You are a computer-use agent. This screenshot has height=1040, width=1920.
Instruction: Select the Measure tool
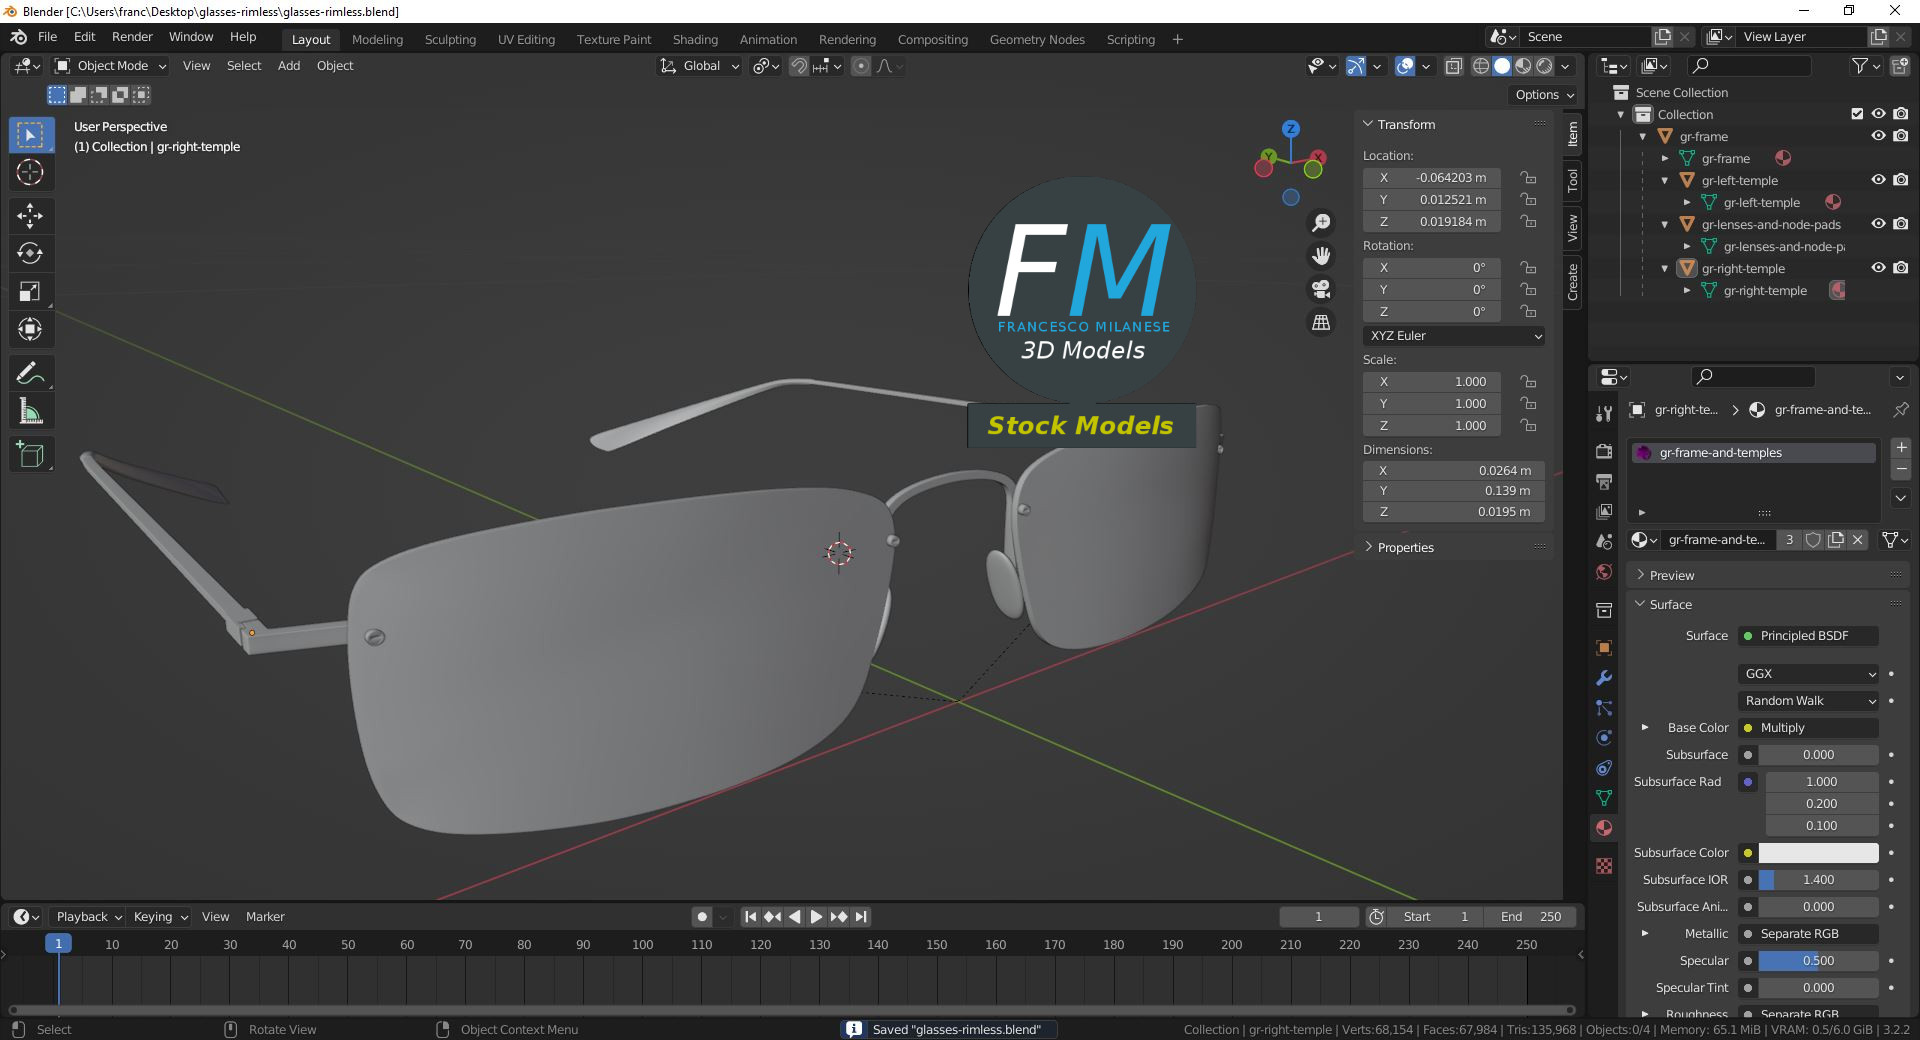(x=30, y=411)
